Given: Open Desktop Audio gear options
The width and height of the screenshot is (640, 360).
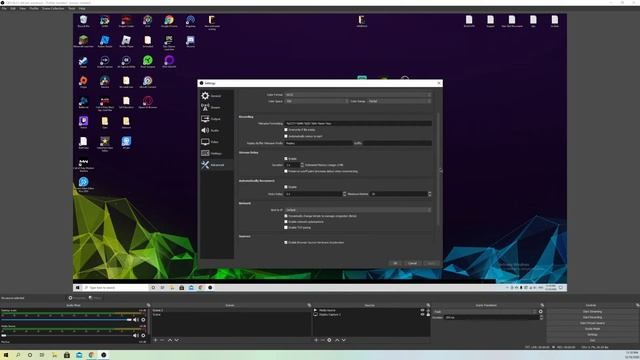Looking at the screenshot, I should (143, 320).
